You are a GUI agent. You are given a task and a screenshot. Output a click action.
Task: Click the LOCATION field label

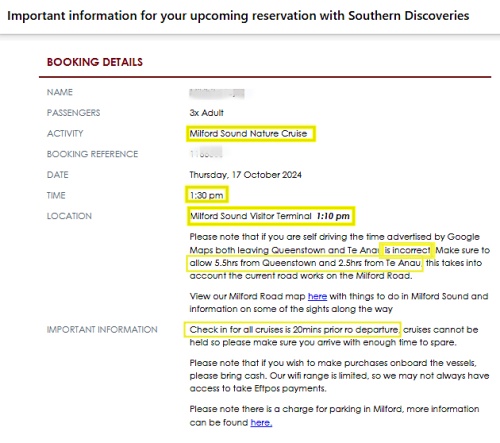coord(69,216)
